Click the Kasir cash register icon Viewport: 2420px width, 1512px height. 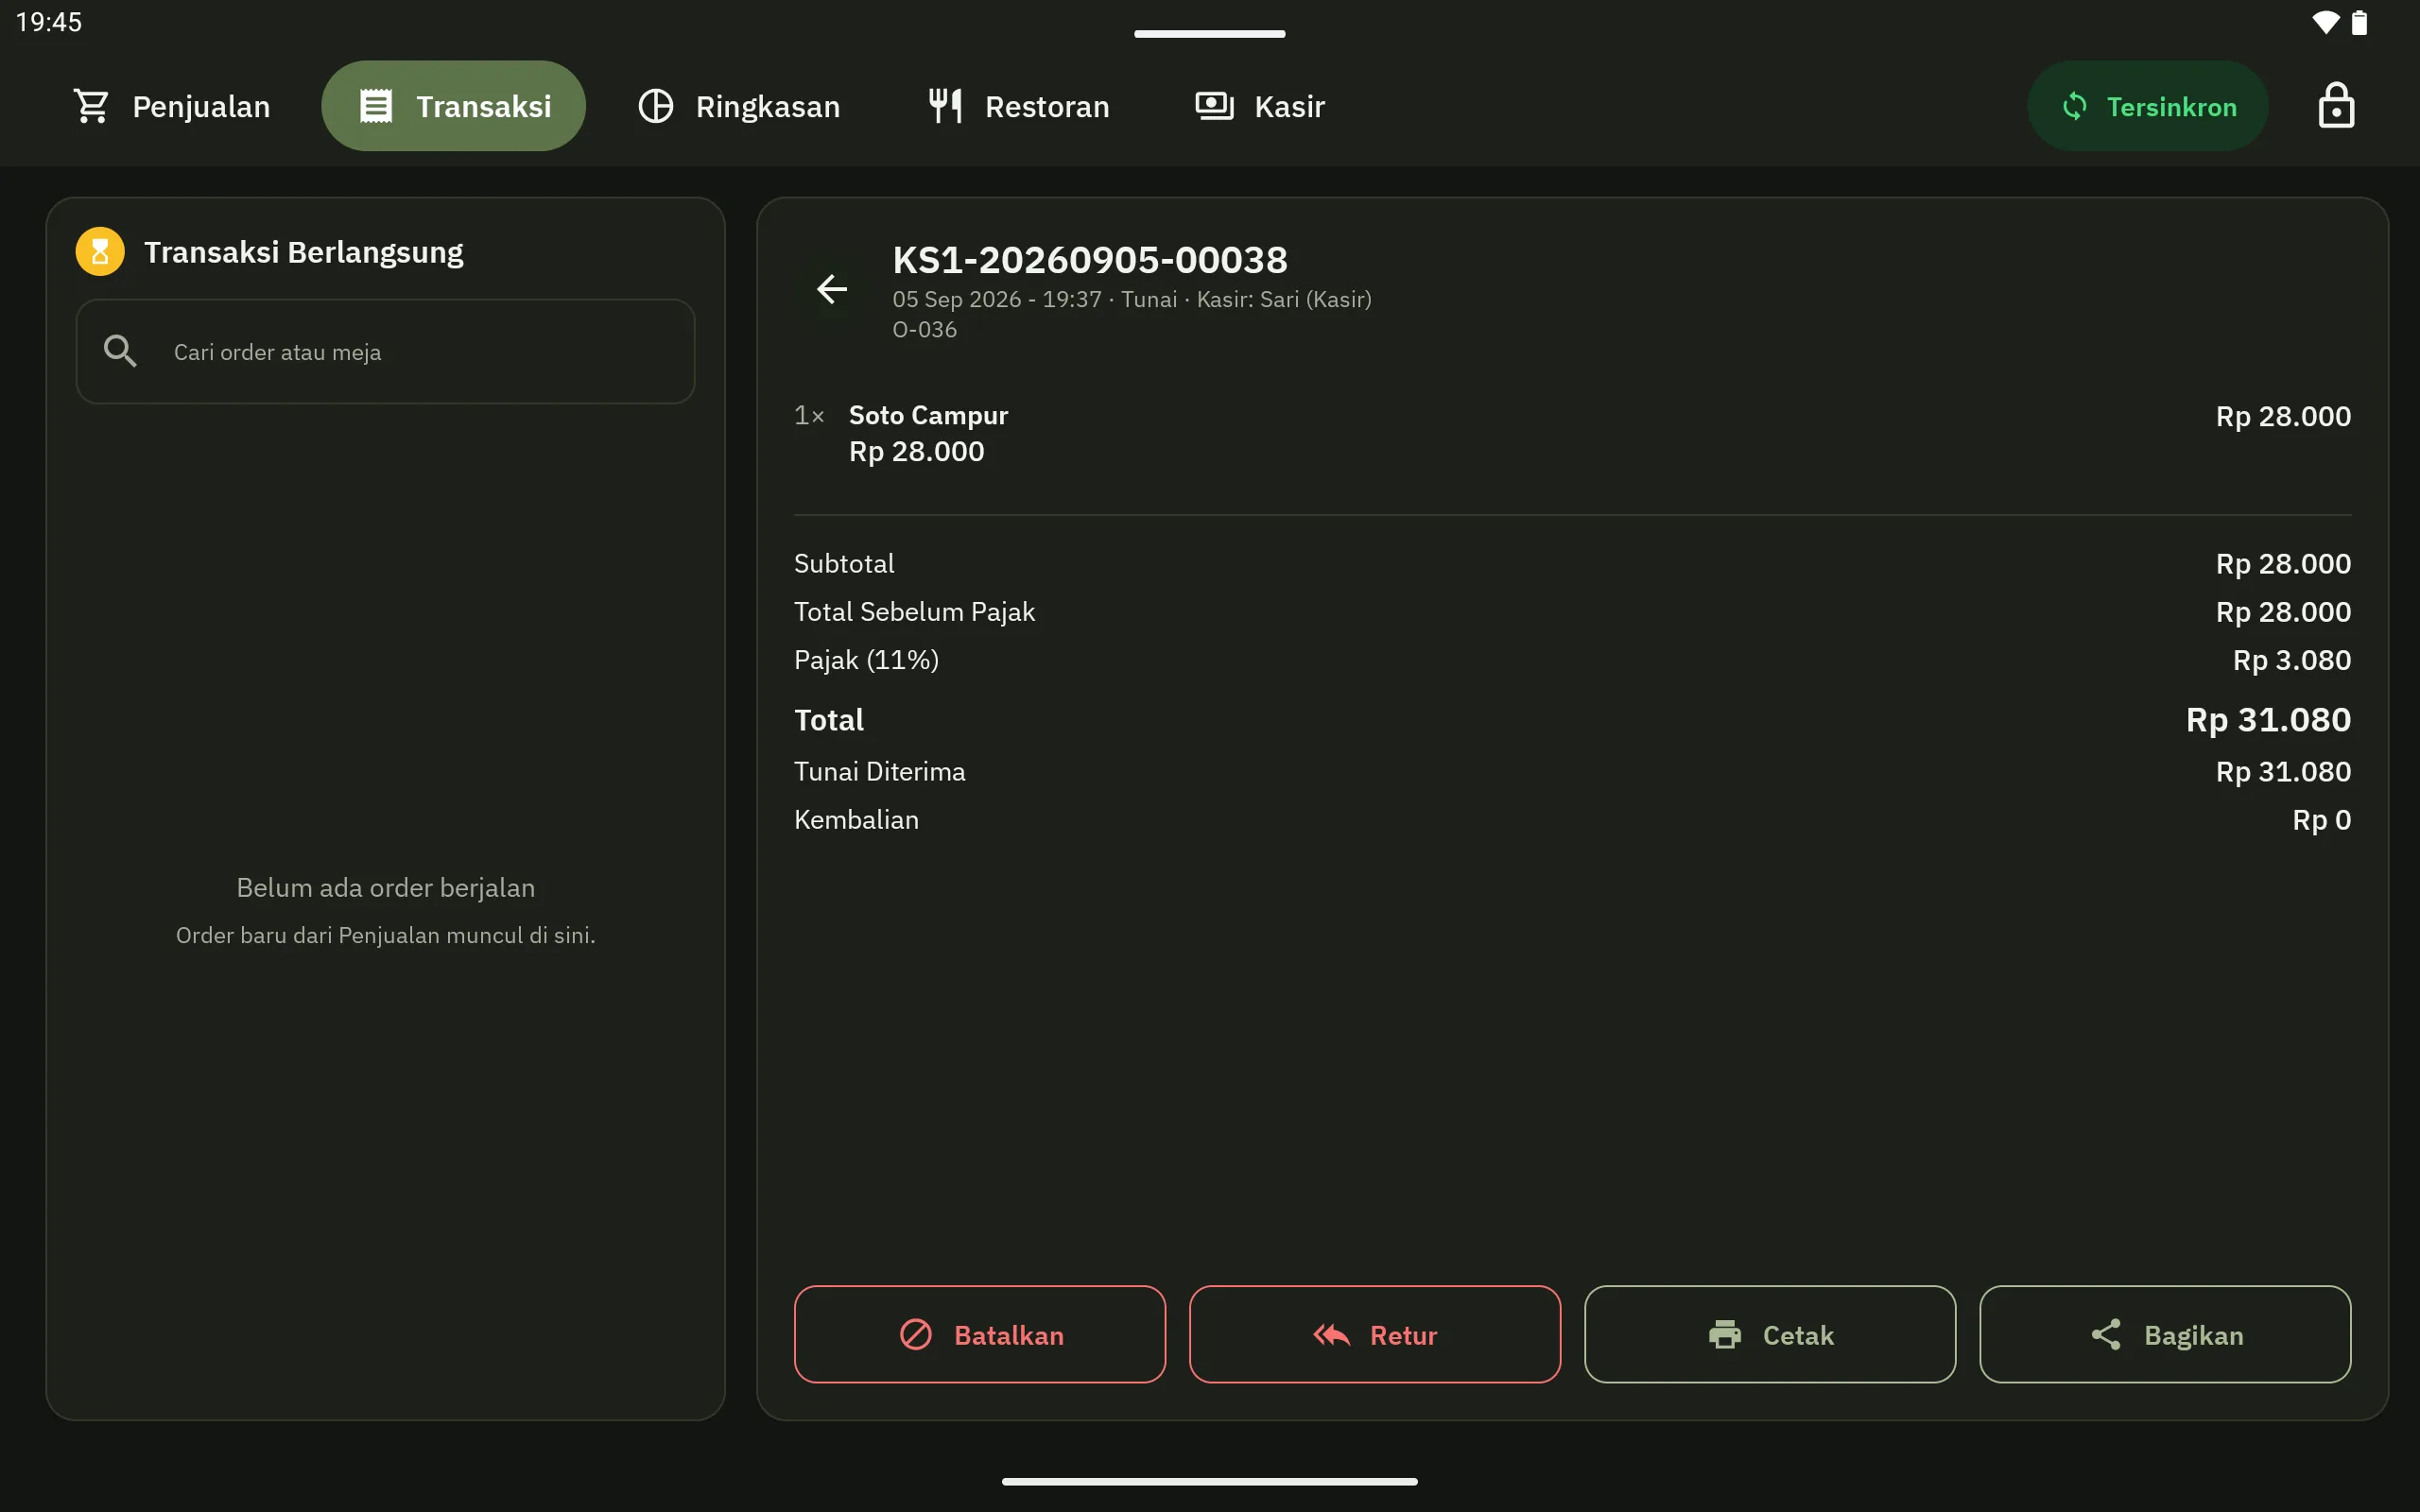pyautogui.click(x=1215, y=106)
